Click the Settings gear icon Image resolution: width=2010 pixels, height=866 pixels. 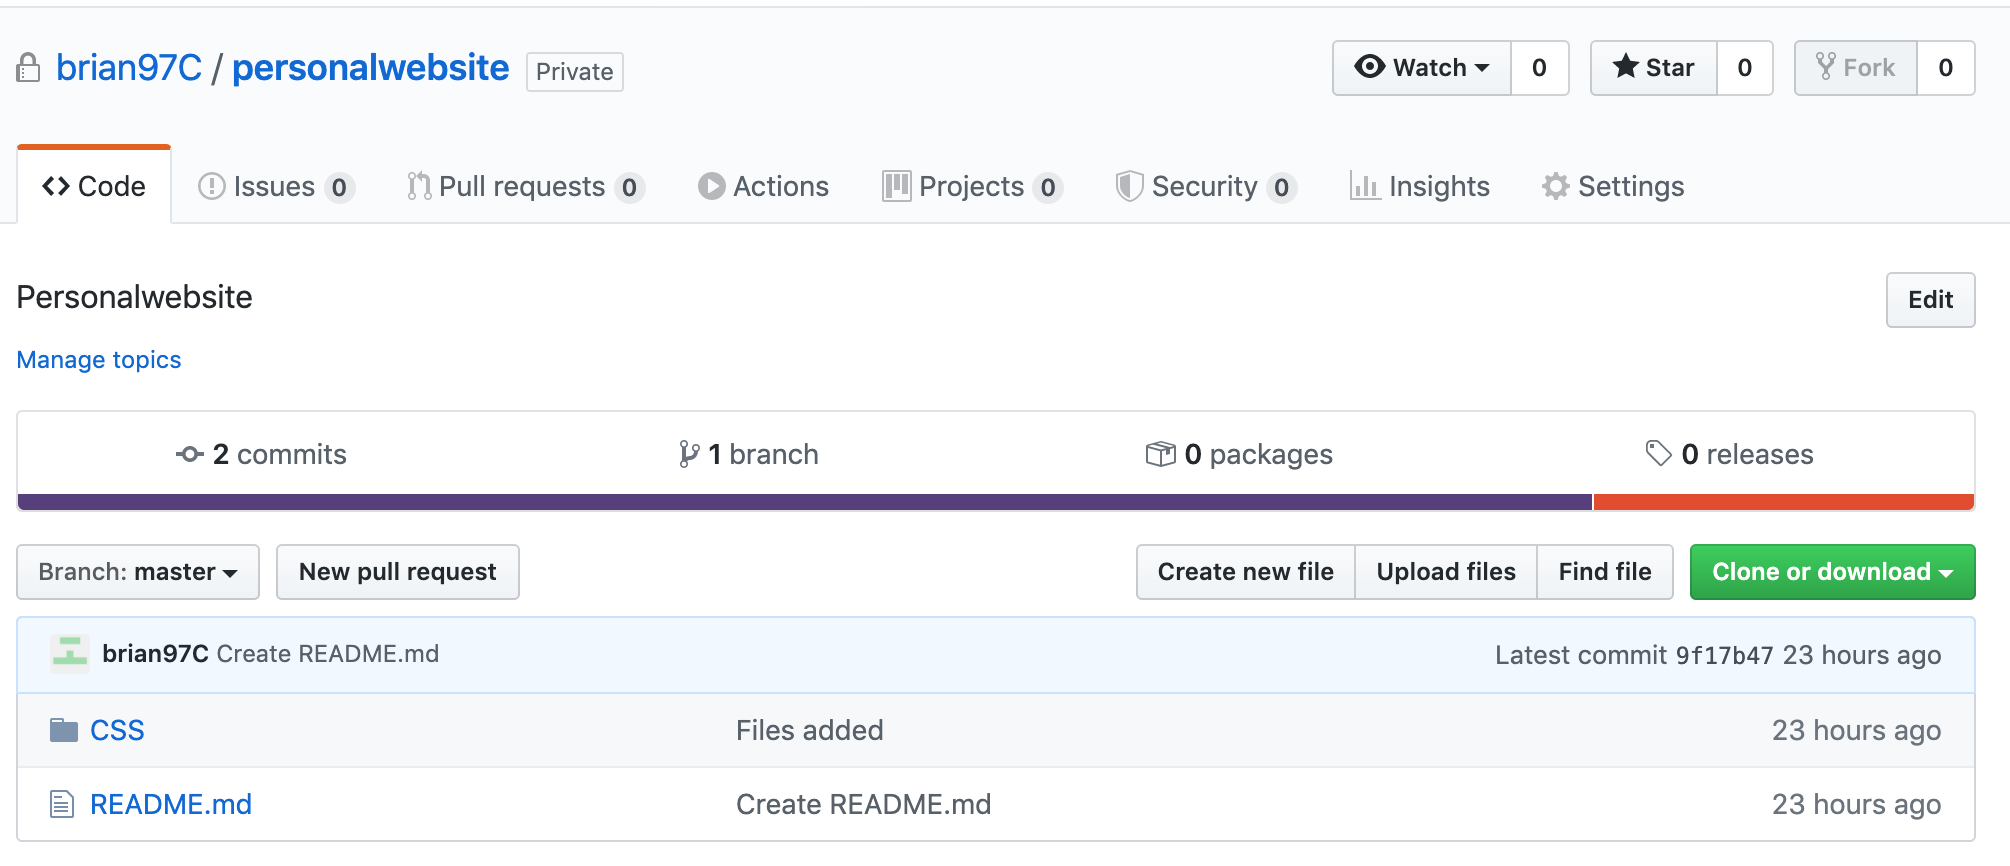tap(1555, 186)
